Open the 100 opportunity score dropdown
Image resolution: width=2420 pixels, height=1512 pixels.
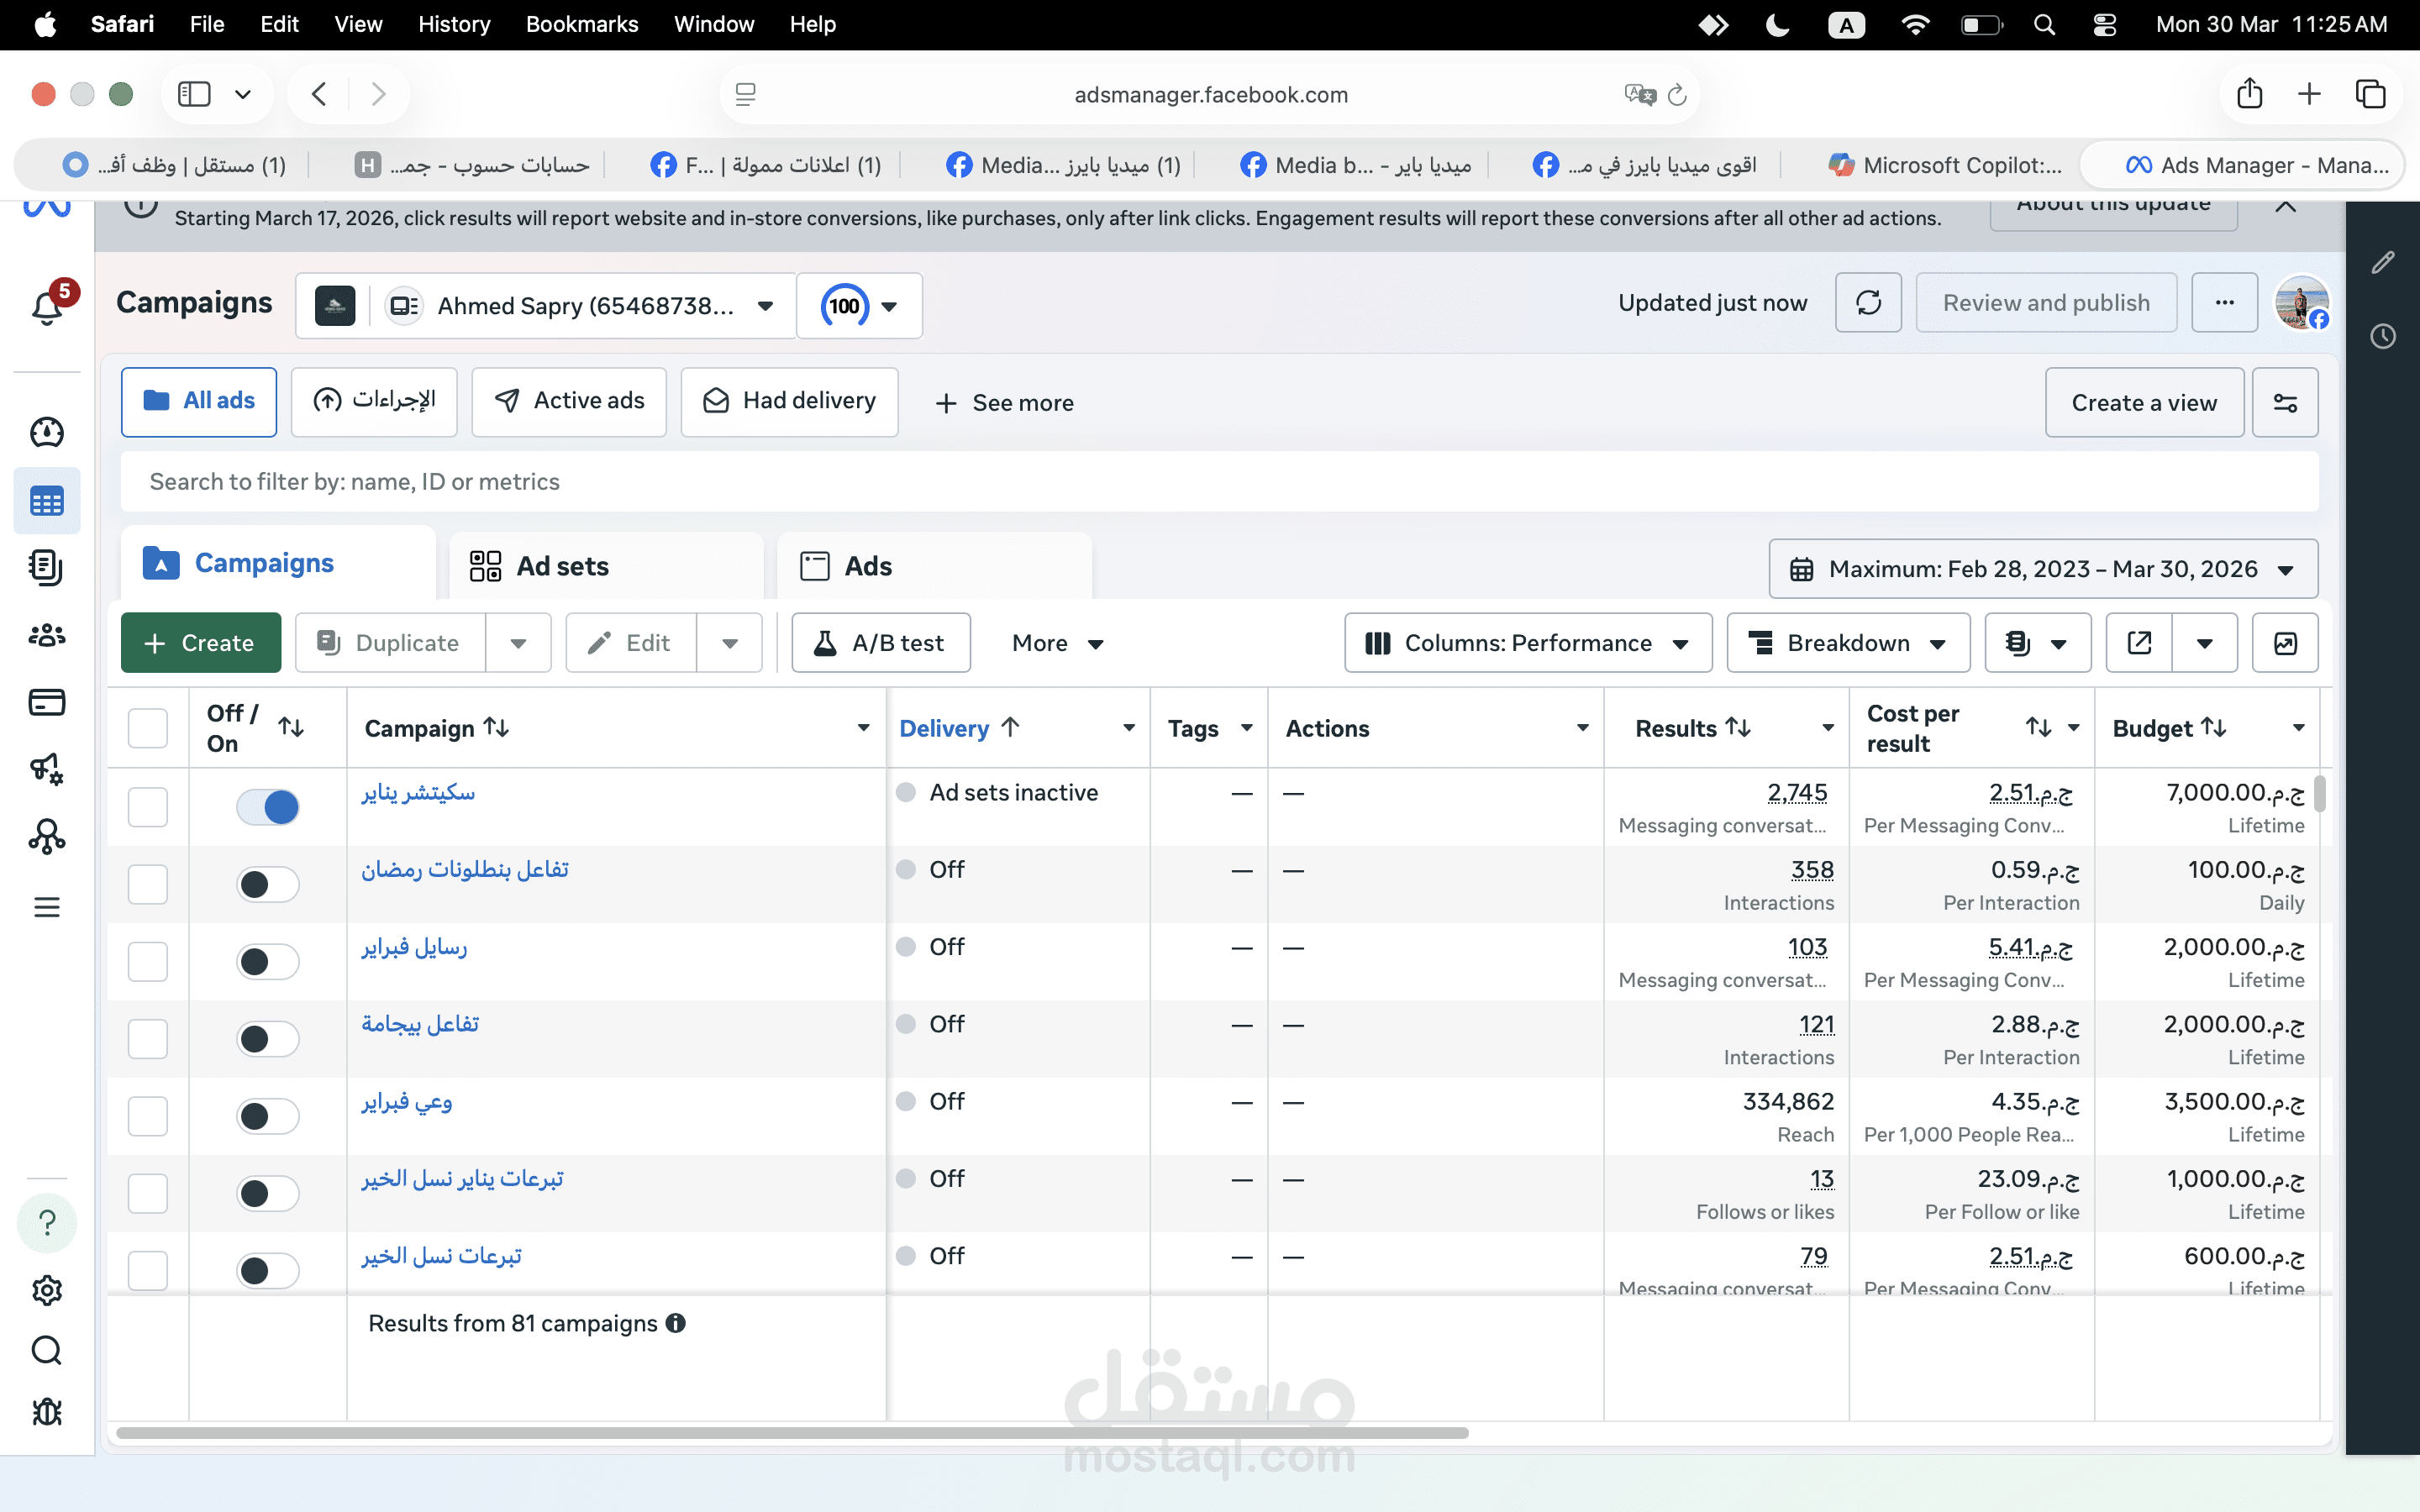point(860,306)
